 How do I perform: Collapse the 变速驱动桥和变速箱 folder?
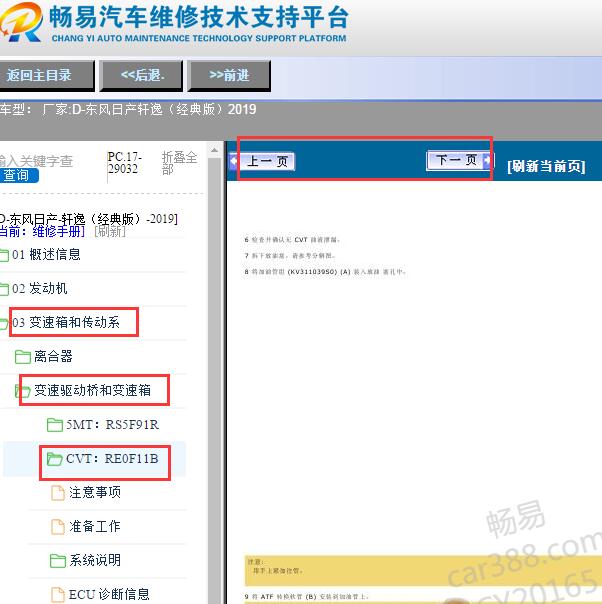(92, 390)
